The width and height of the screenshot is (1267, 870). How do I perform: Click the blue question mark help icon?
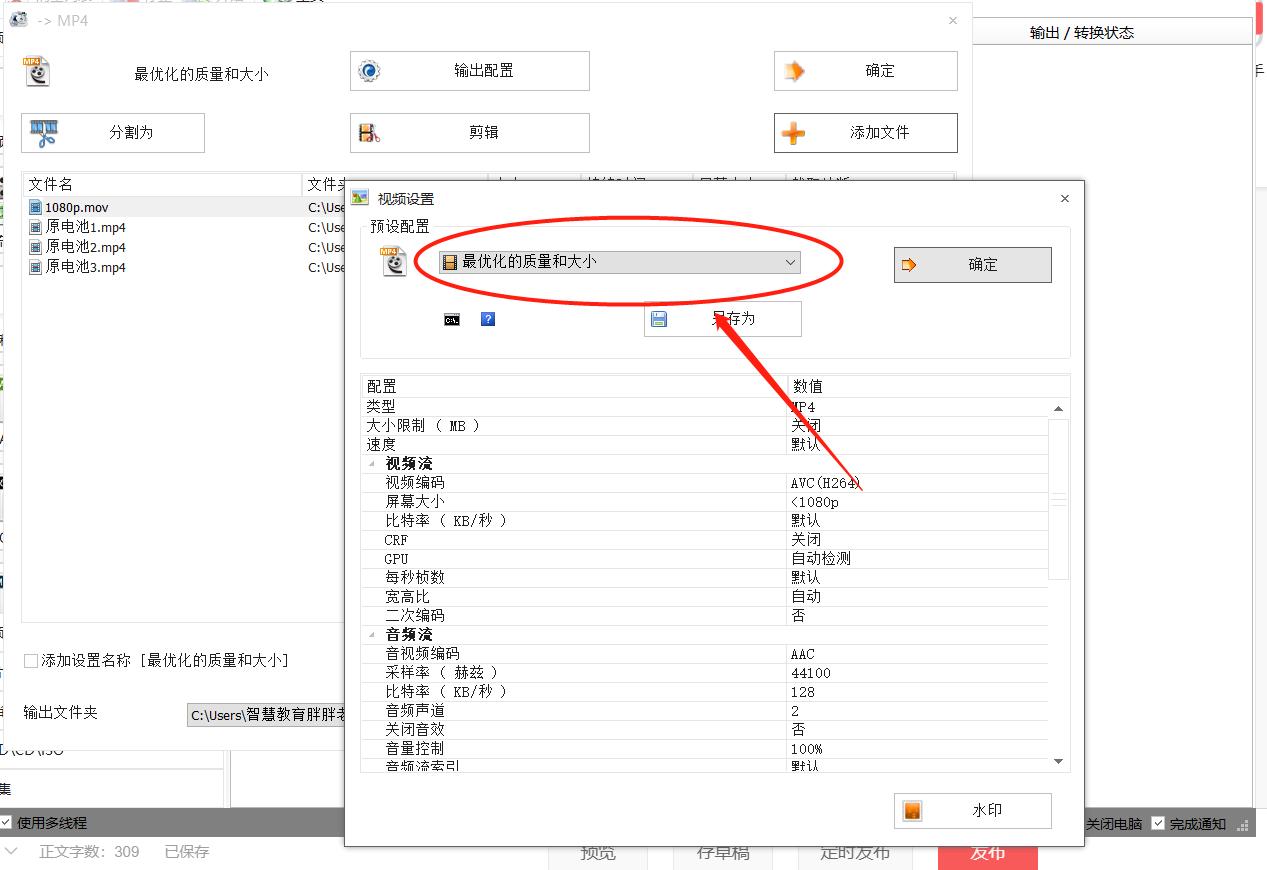pos(488,319)
